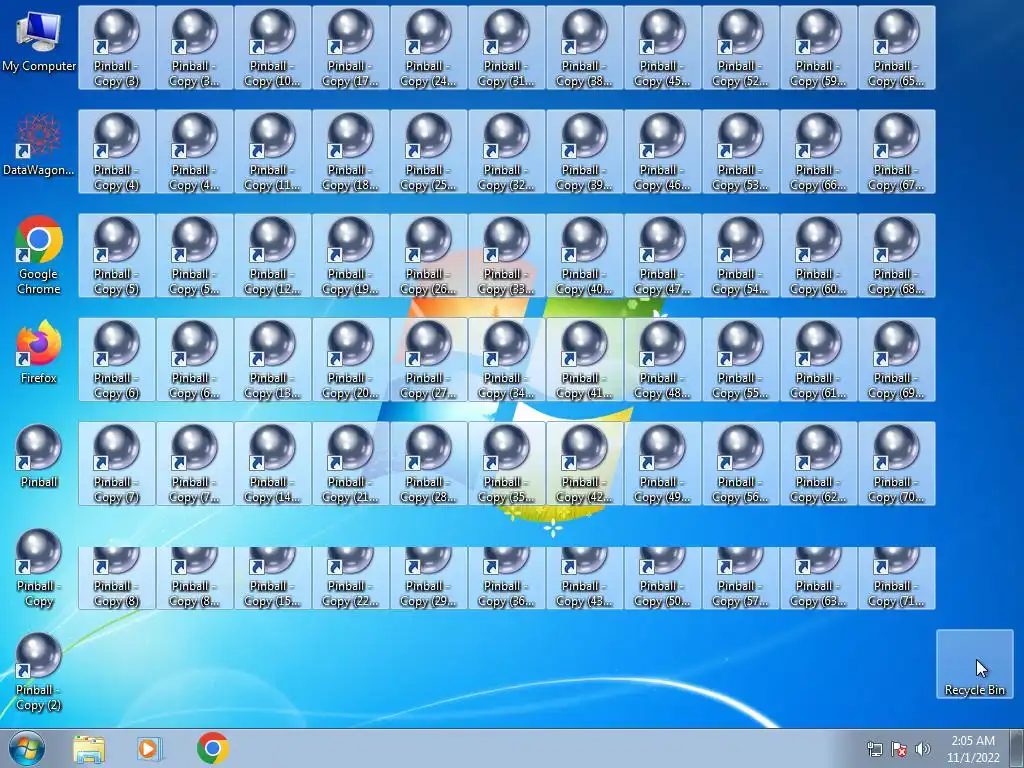The height and width of the screenshot is (768, 1024).
Task: Select the Pinball - Copy (56... shortcut
Action: point(741,464)
